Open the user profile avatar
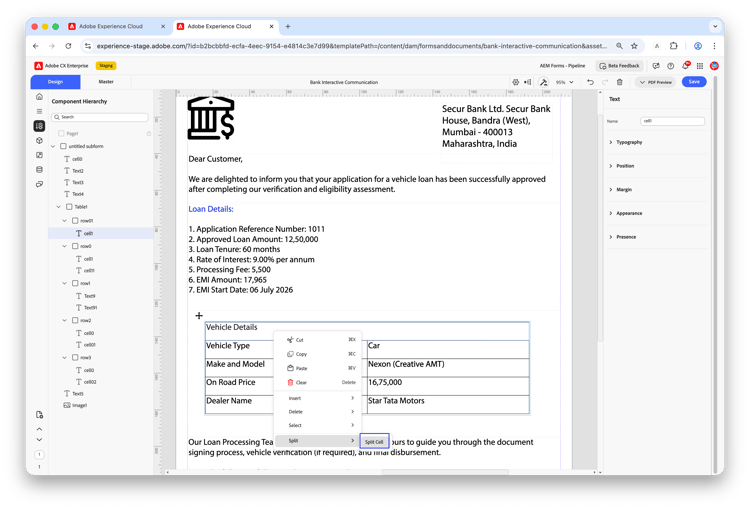The width and height of the screenshot is (750, 509). (x=714, y=66)
